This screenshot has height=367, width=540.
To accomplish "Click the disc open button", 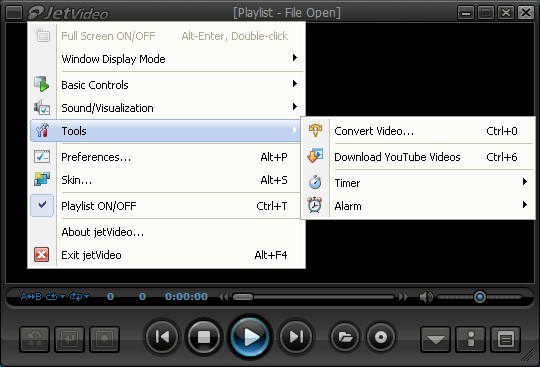I will click(x=381, y=337).
